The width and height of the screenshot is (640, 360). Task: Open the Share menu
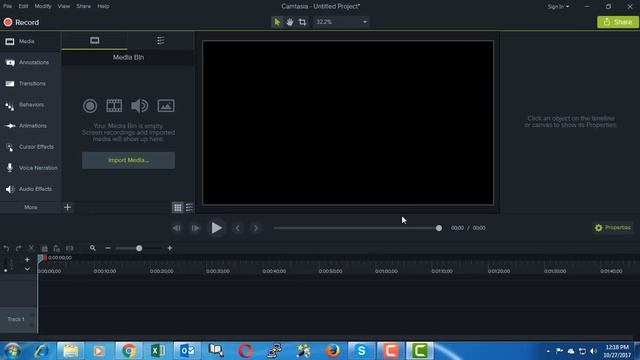tap(84, 6)
